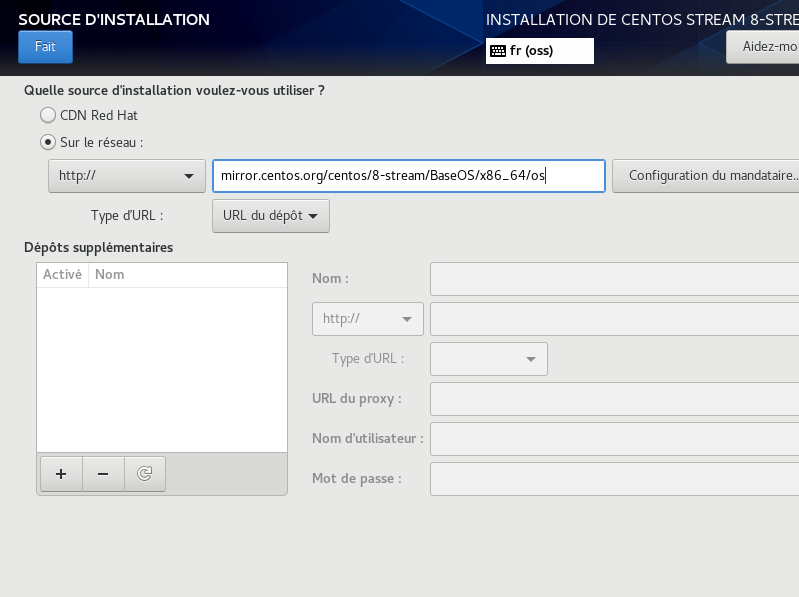
Task: Click the Activé column header
Action: [x=62, y=275]
